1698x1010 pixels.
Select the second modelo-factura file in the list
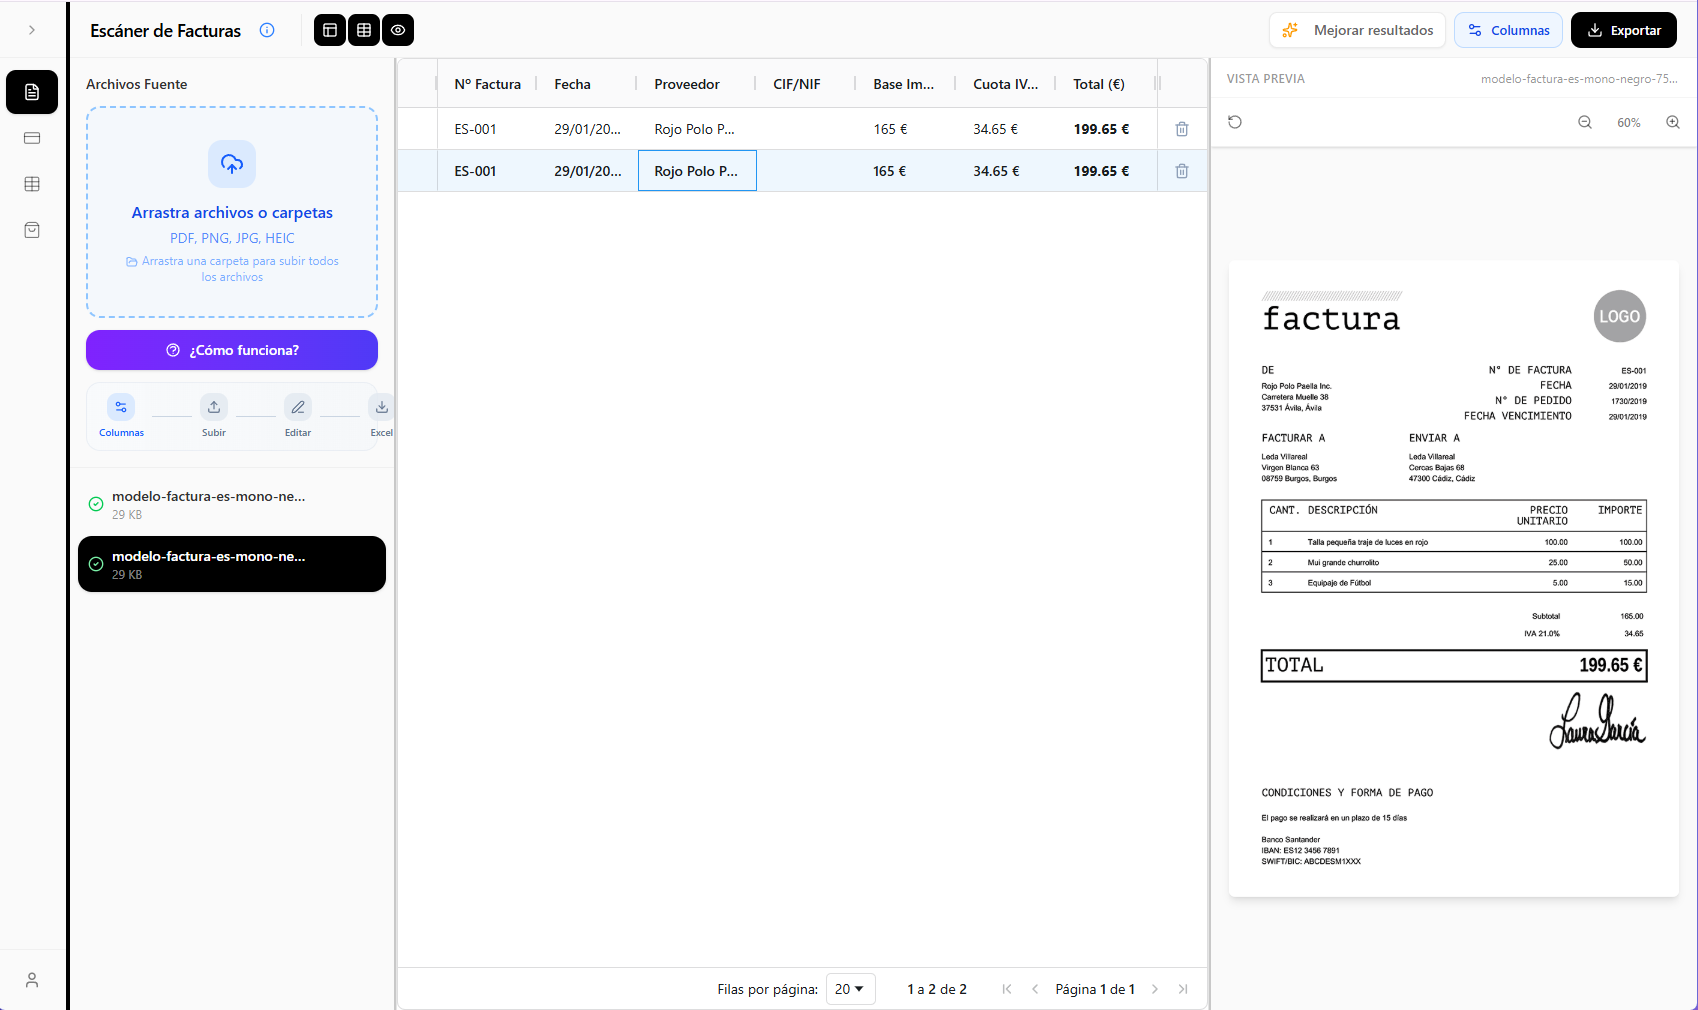(231, 564)
